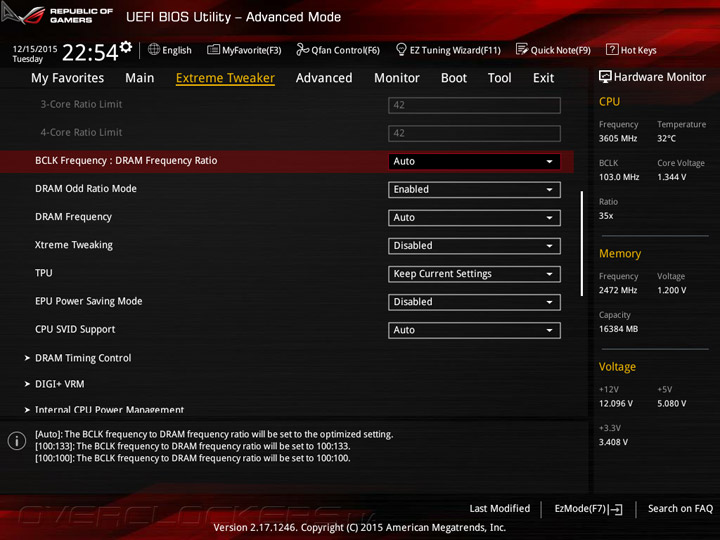Click the info circle icon in help area
The height and width of the screenshot is (540, 720).
tap(17, 441)
